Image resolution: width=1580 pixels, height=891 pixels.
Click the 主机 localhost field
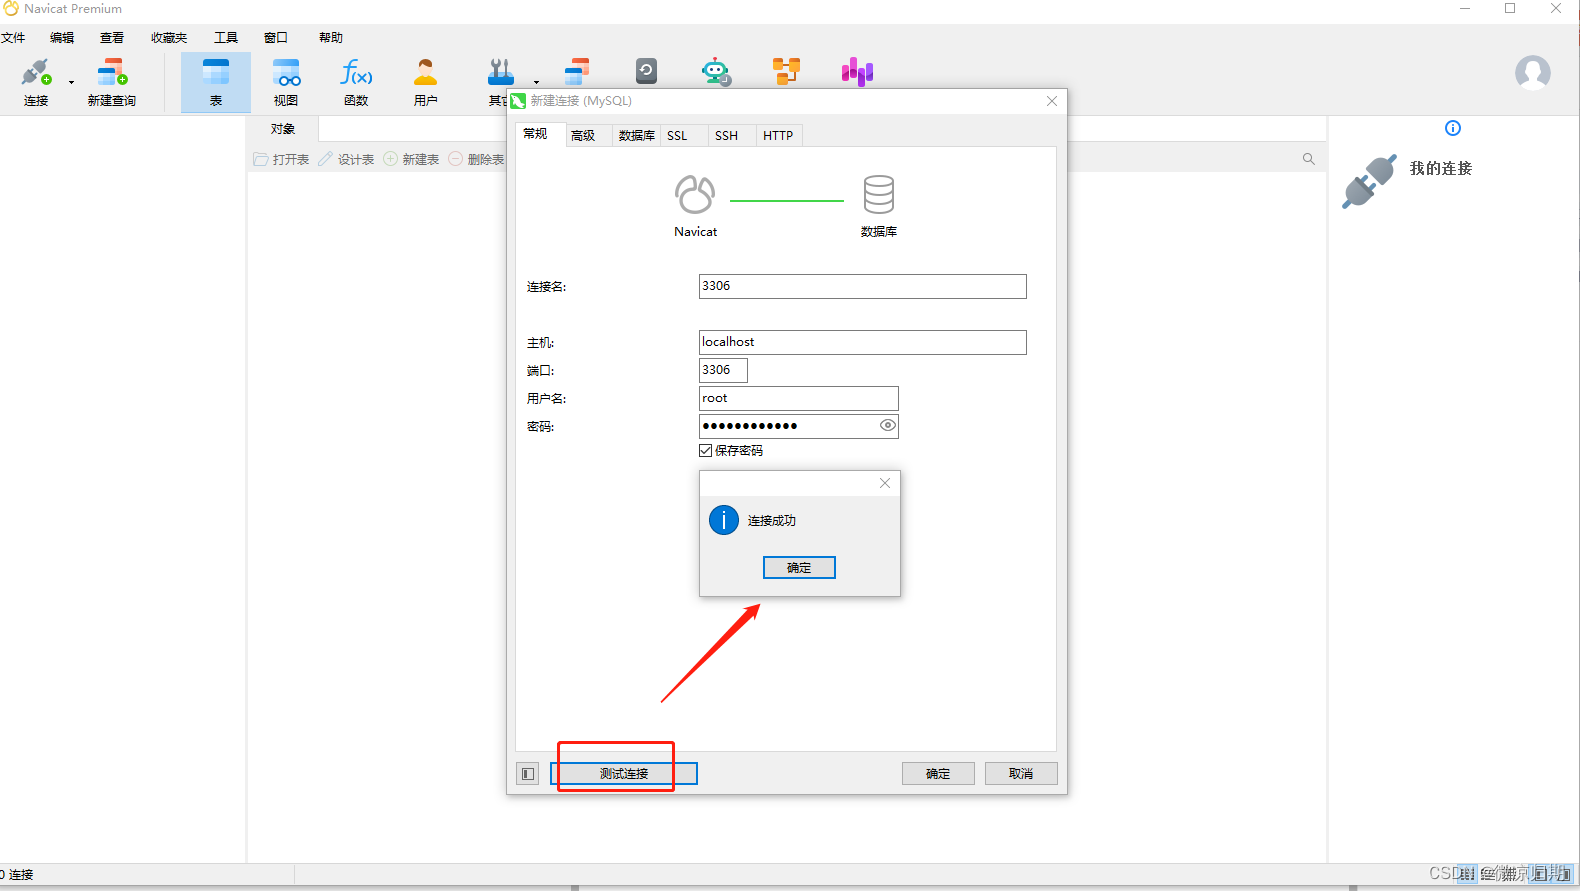(862, 342)
